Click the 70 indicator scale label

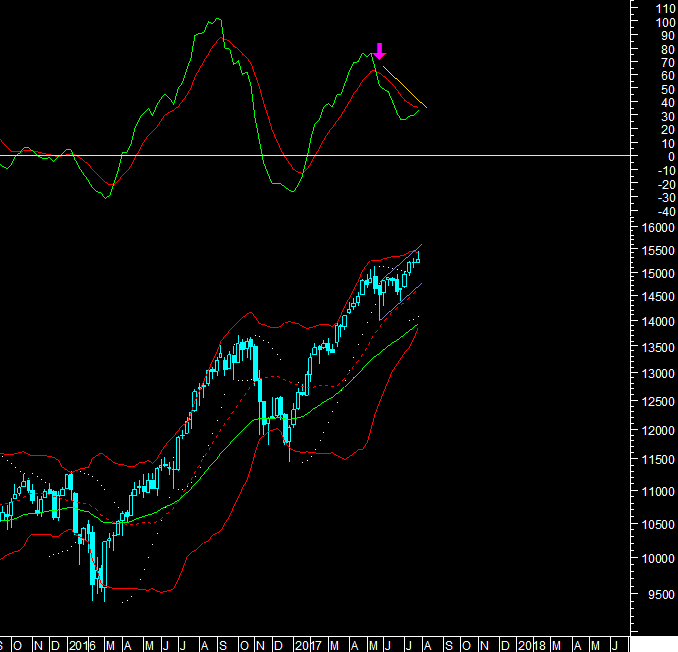668,63
